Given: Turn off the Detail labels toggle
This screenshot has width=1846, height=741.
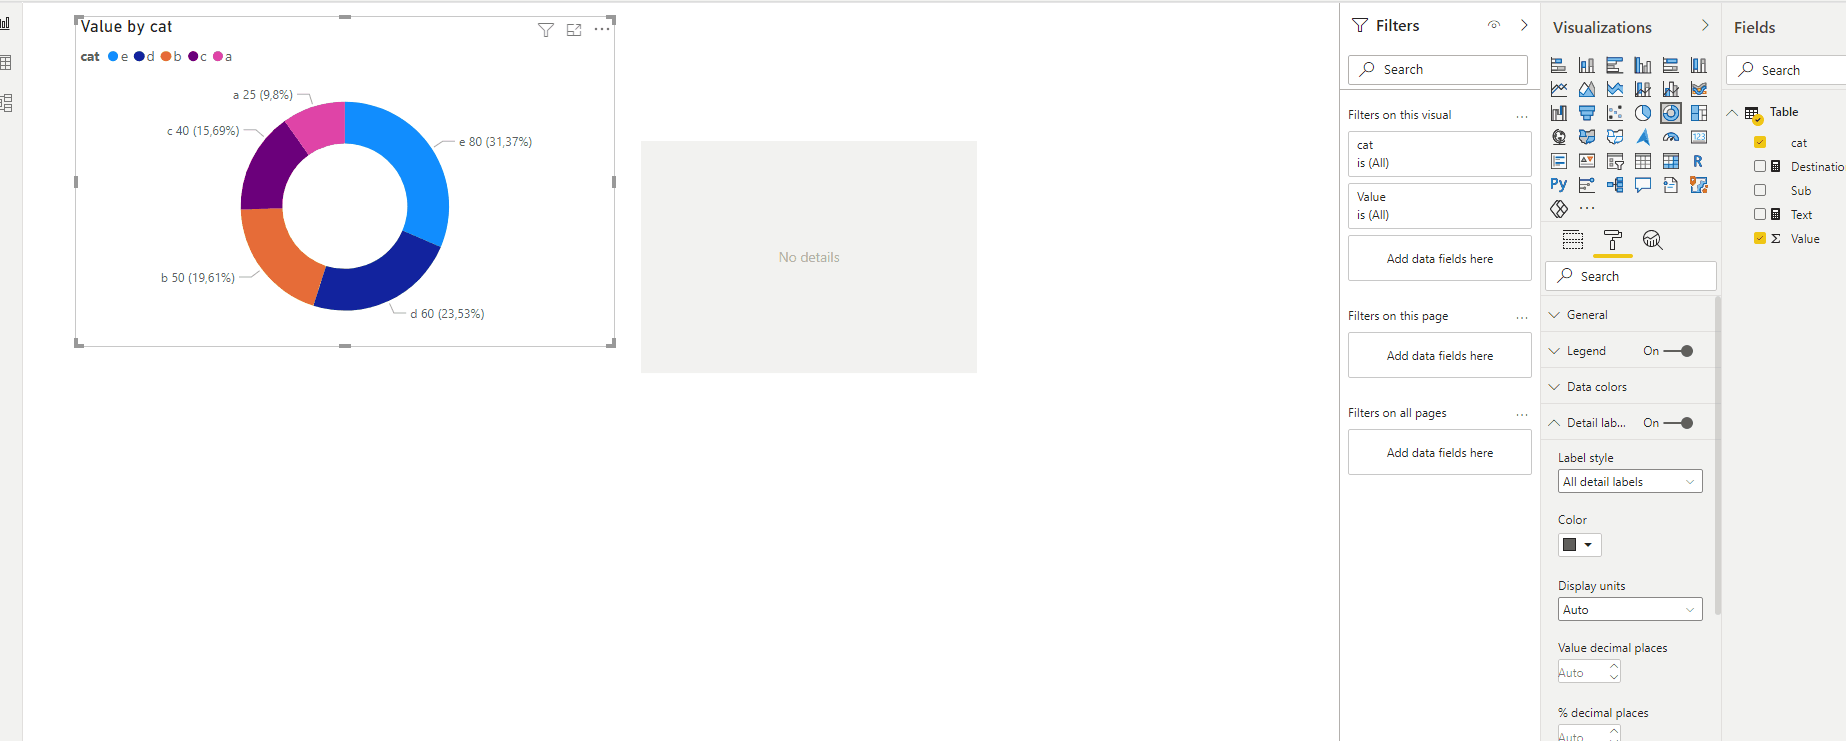Looking at the screenshot, I should [1678, 423].
